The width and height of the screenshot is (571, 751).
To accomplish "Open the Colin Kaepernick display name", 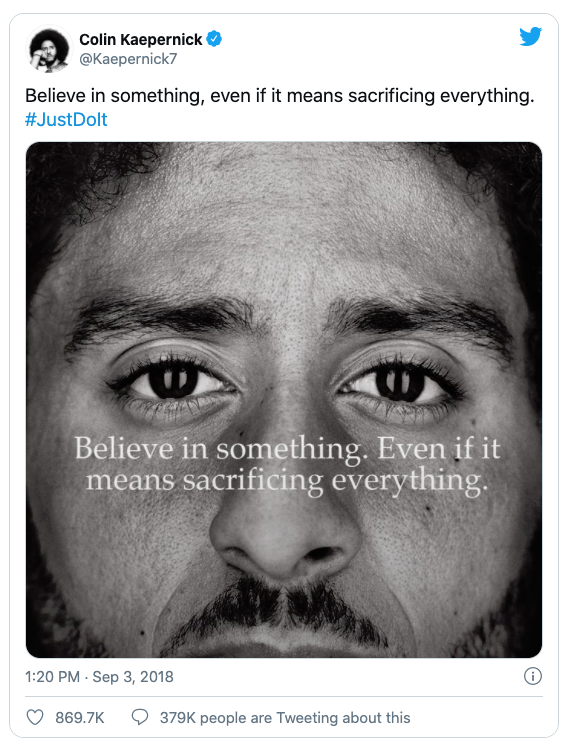I will click(141, 39).
